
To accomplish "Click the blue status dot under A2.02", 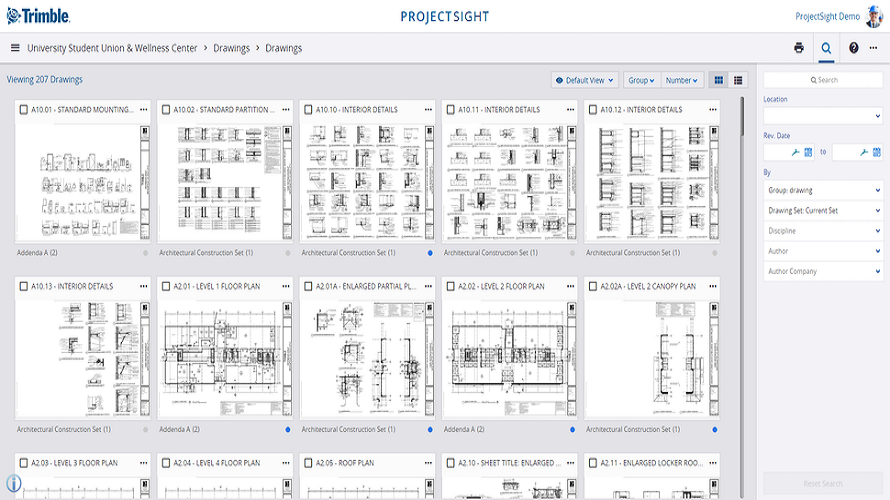I will [x=572, y=430].
